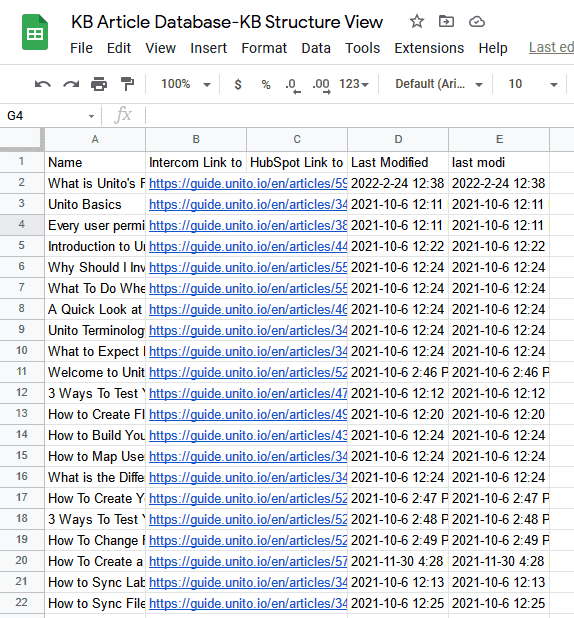Check the cloud document status icon
Viewport: 574px width, 618px height.
click(477, 21)
